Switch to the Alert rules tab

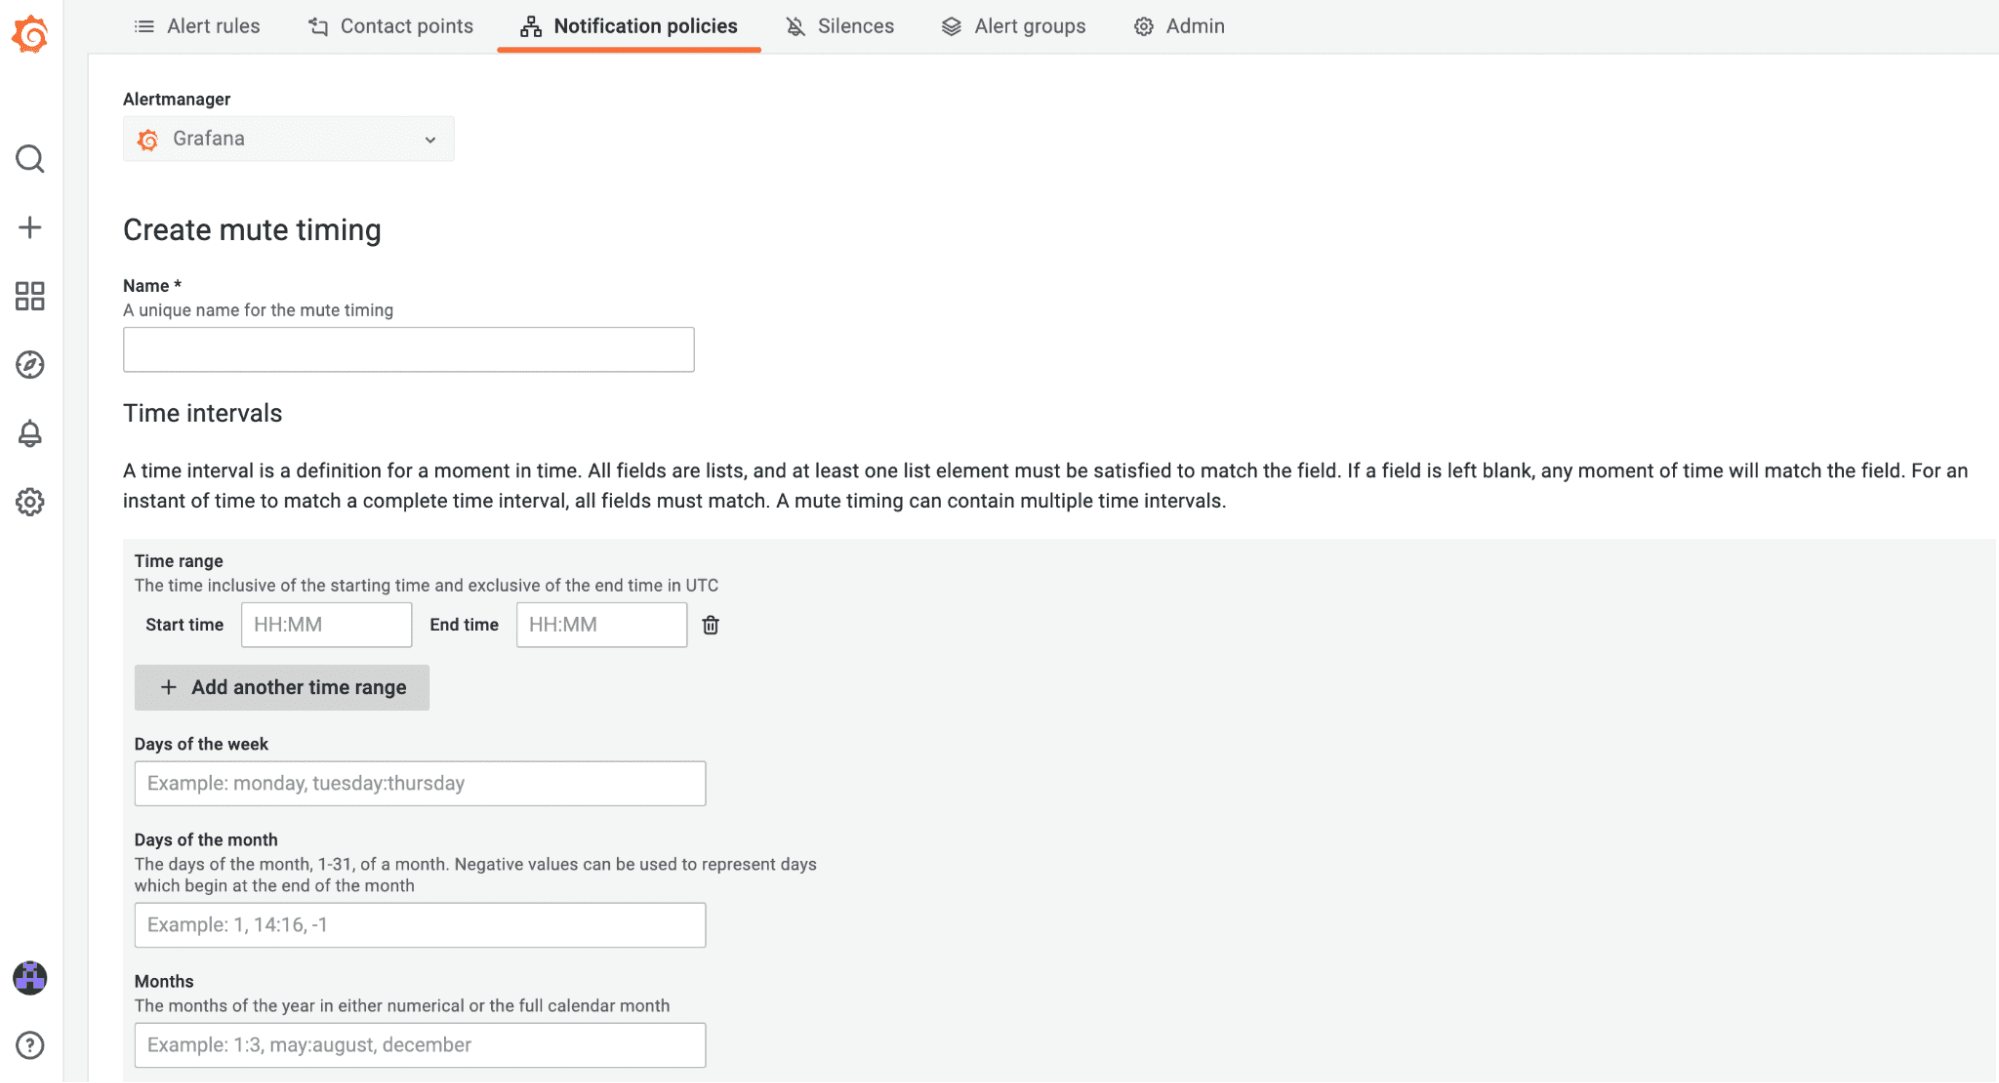click(x=197, y=26)
